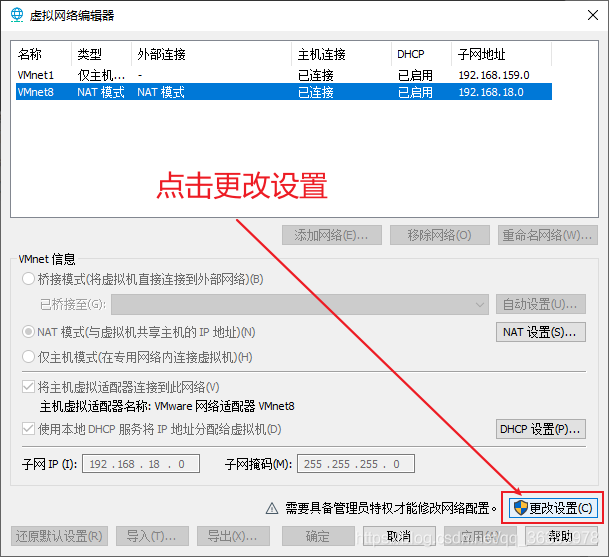
Task: Click the 子网掩码 input field
Action: (x=356, y=464)
